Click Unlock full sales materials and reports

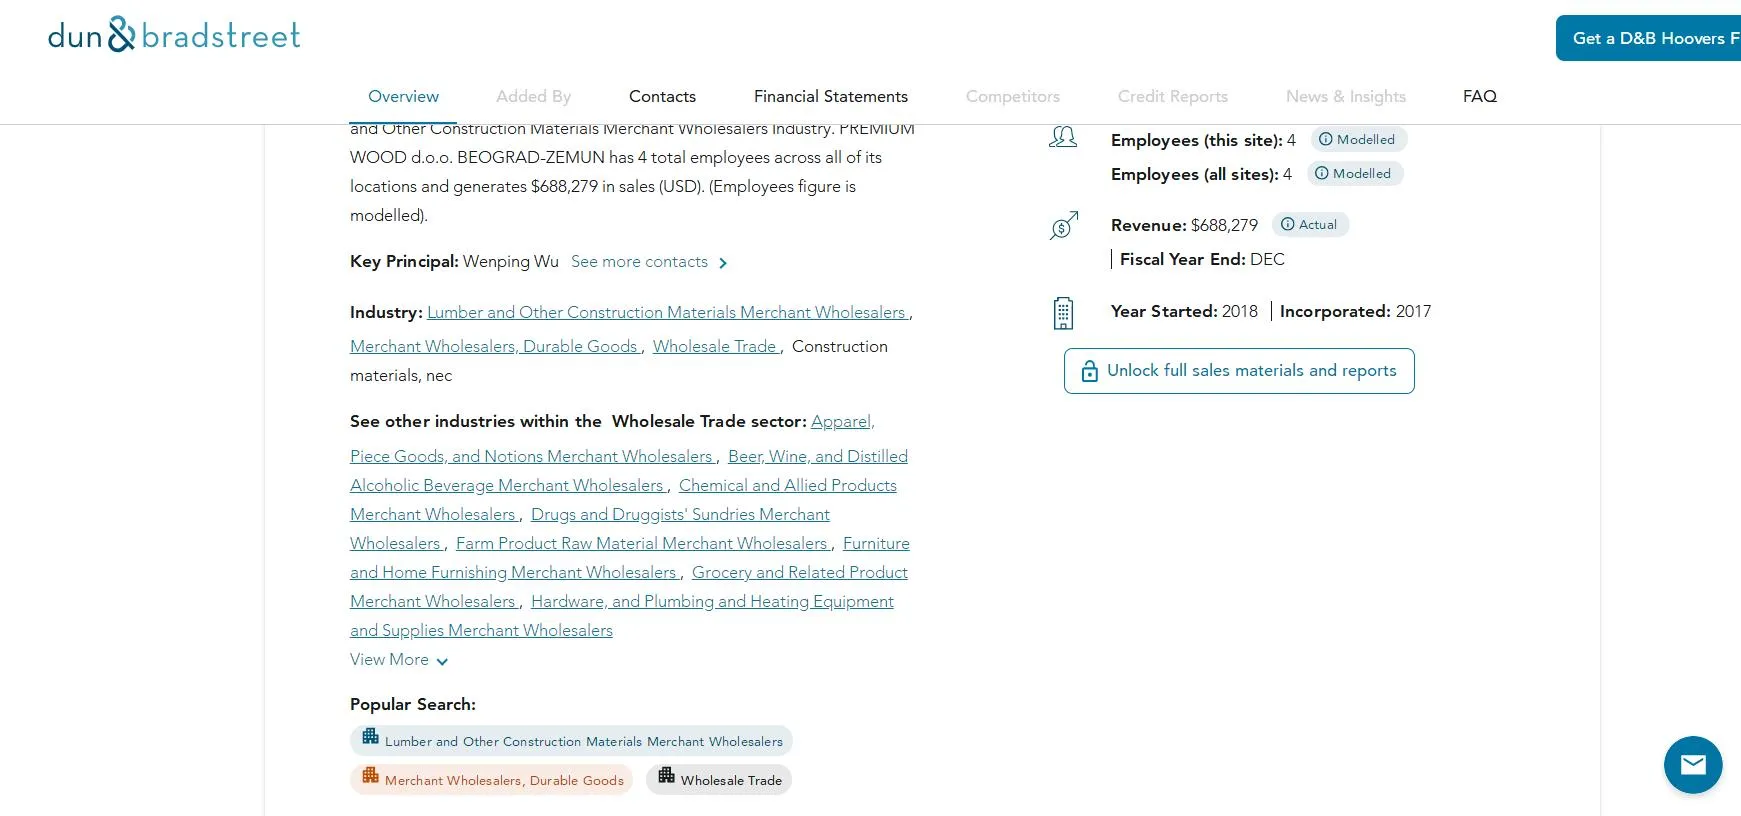coord(1239,371)
